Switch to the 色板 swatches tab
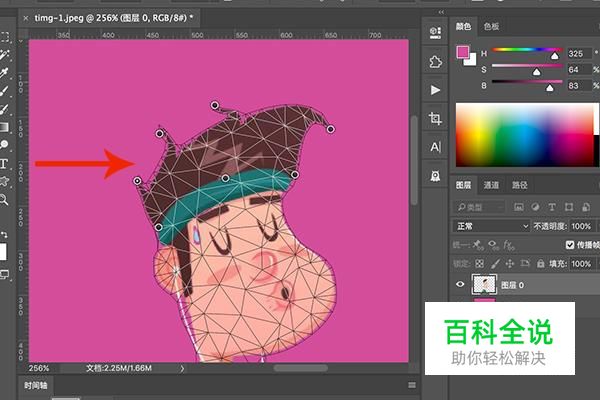 pyautogui.click(x=491, y=26)
